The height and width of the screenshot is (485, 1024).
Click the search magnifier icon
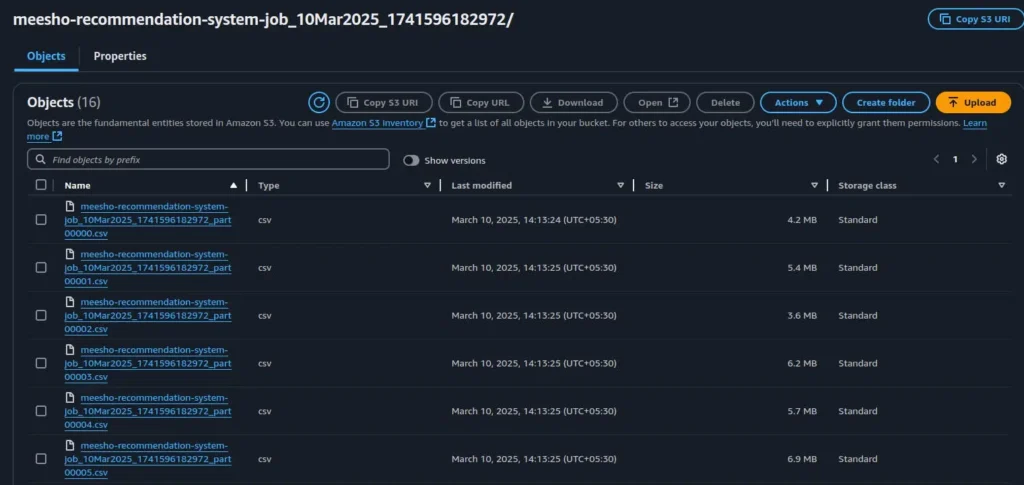41,159
